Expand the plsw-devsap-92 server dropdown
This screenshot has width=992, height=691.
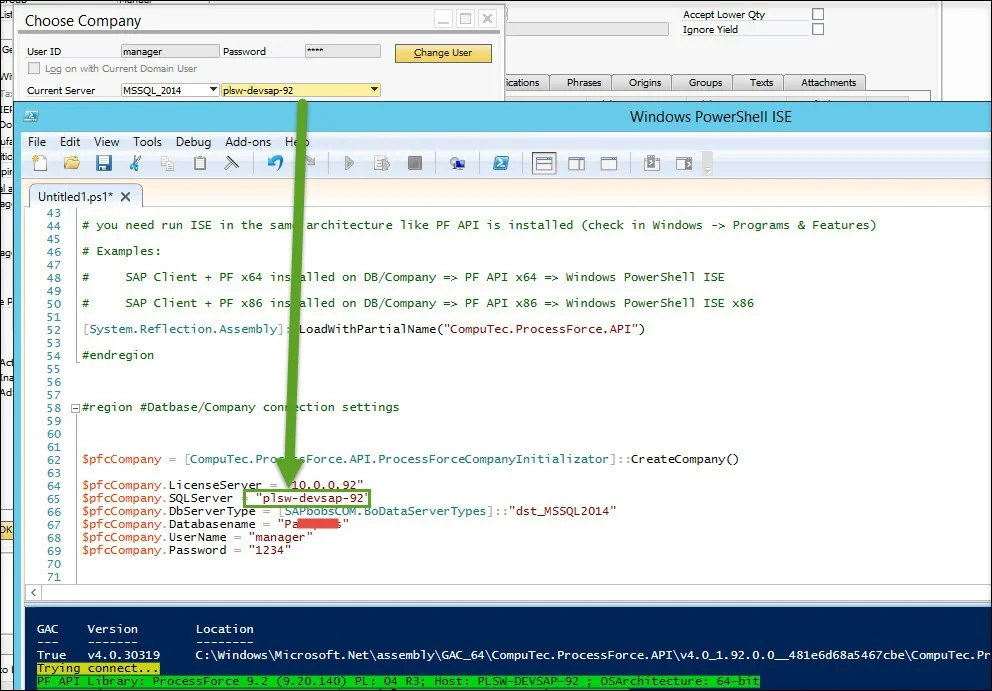(x=374, y=90)
